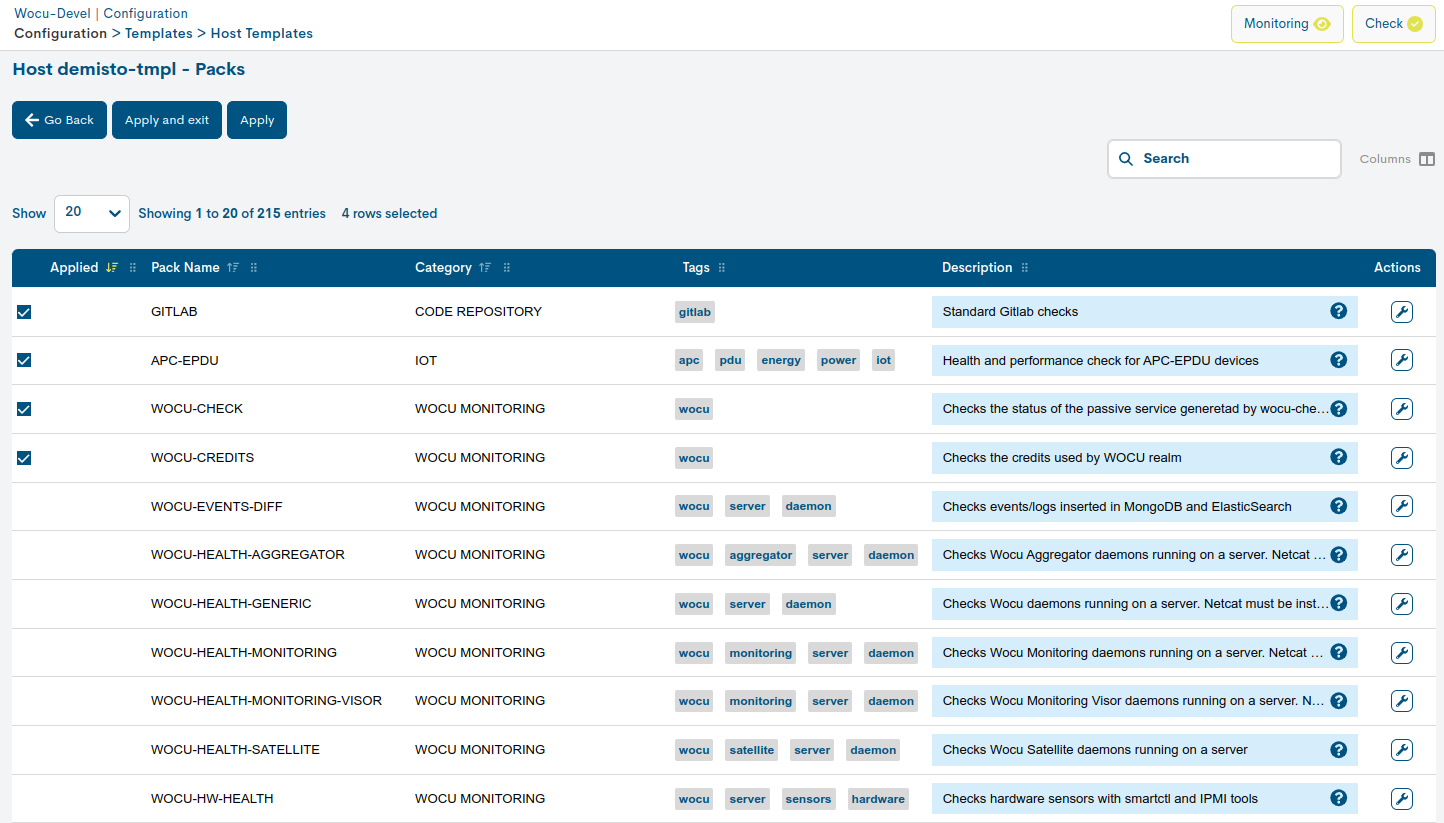Grab the Description column handle icon

(x=1025, y=268)
